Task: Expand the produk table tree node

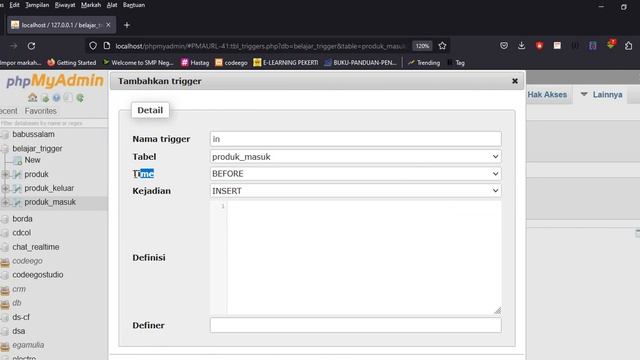Action: (5, 175)
